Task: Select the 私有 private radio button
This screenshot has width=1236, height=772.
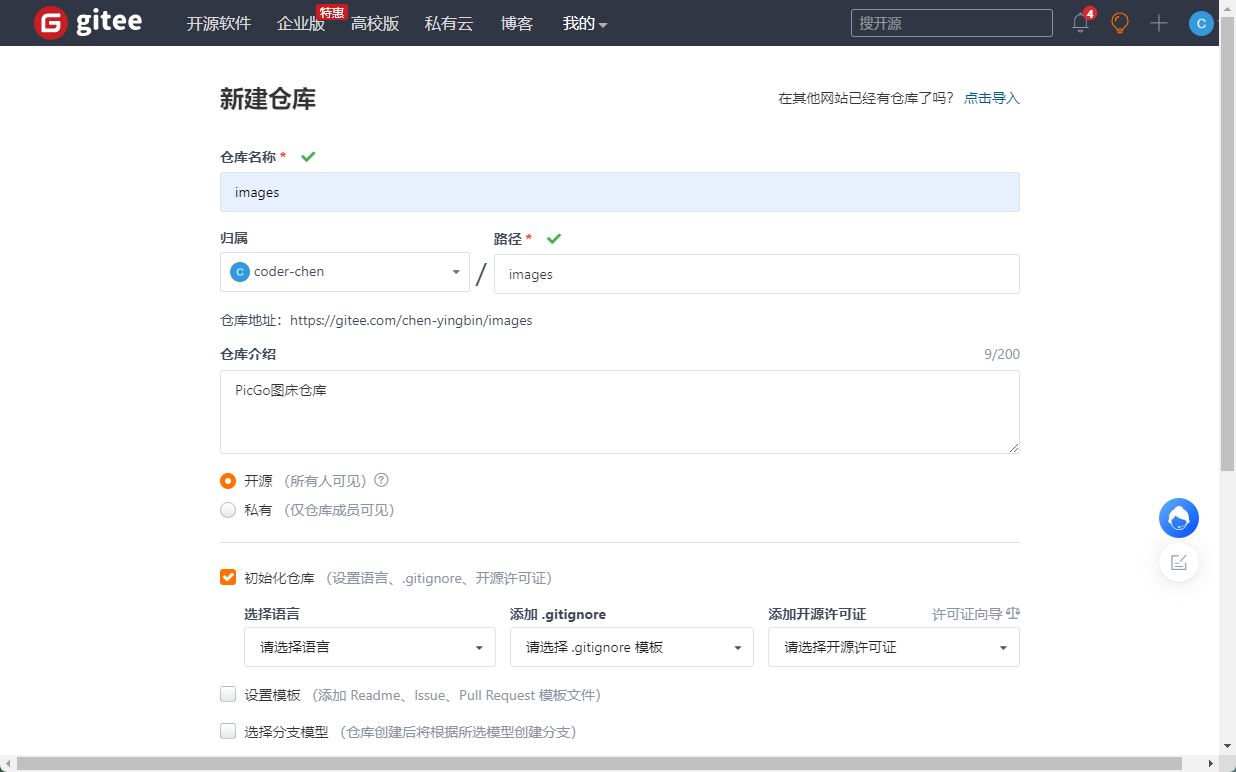Action: coord(228,510)
